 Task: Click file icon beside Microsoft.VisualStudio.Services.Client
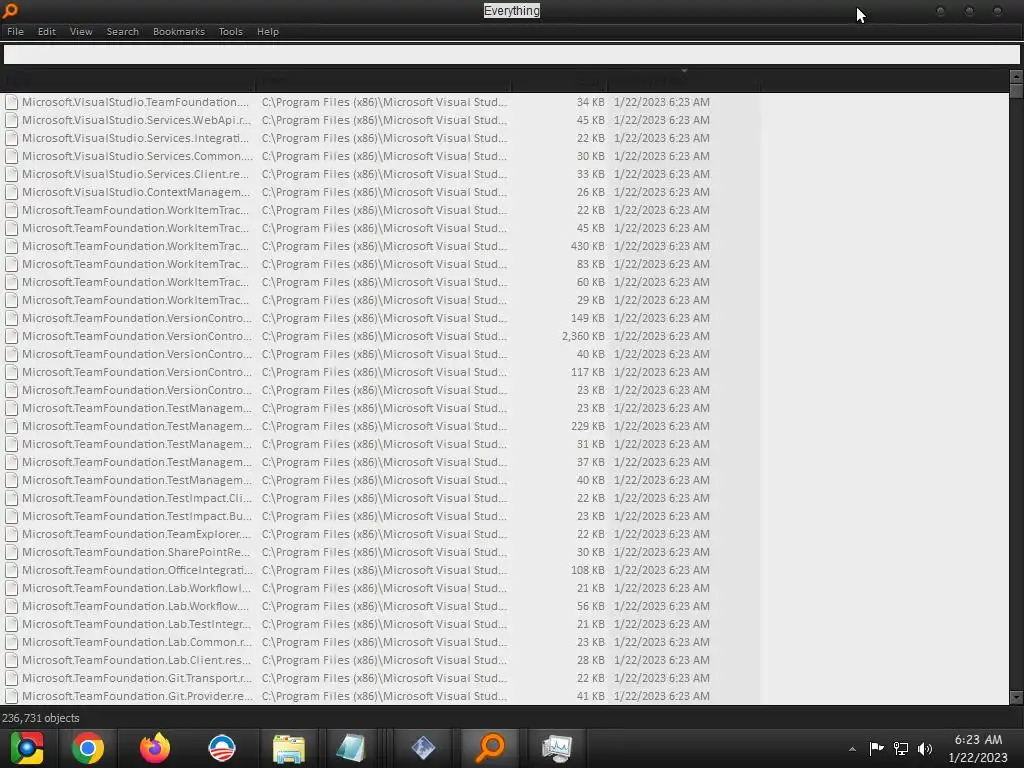coord(11,174)
